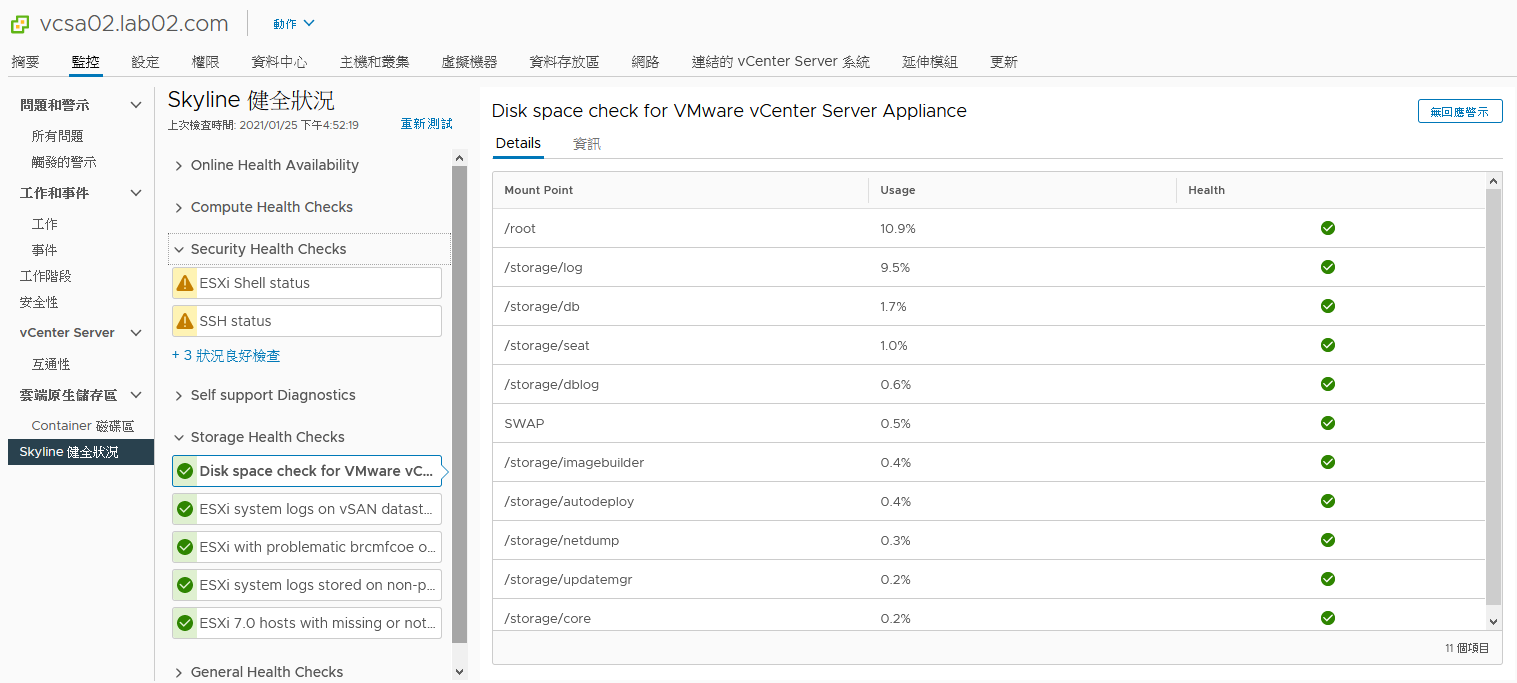Click the 重新測試 retest link
1517x683 pixels.
427,124
